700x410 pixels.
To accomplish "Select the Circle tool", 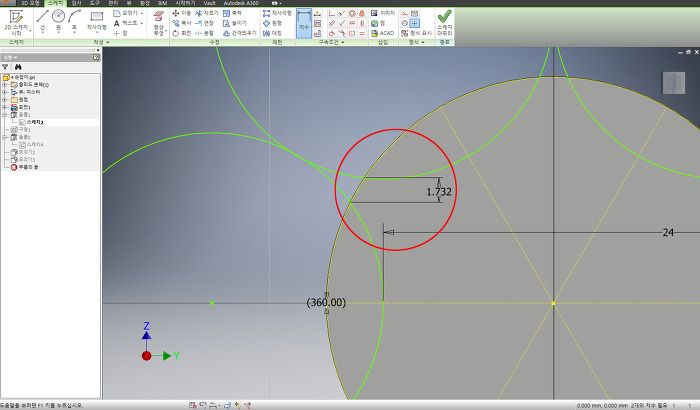I will point(58,20).
